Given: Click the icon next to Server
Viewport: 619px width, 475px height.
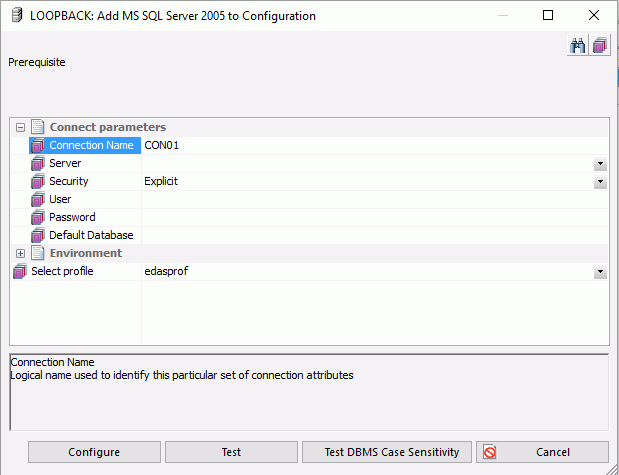Looking at the screenshot, I should (38, 163).
